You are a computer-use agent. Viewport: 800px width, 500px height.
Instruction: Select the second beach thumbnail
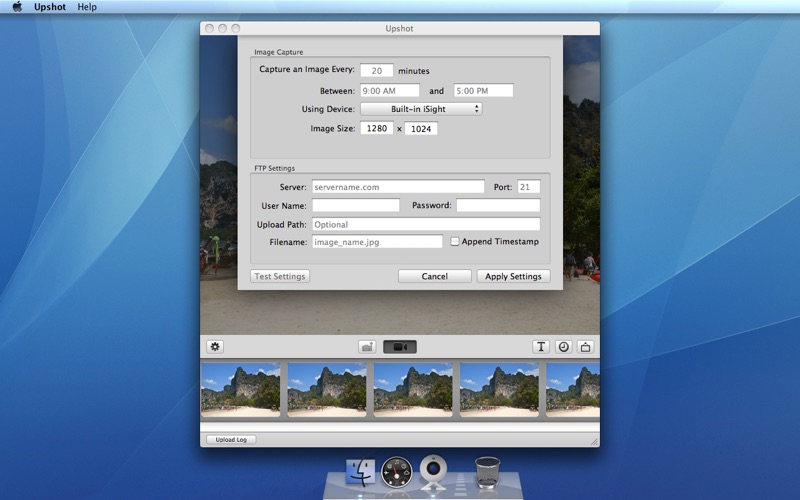327,390
